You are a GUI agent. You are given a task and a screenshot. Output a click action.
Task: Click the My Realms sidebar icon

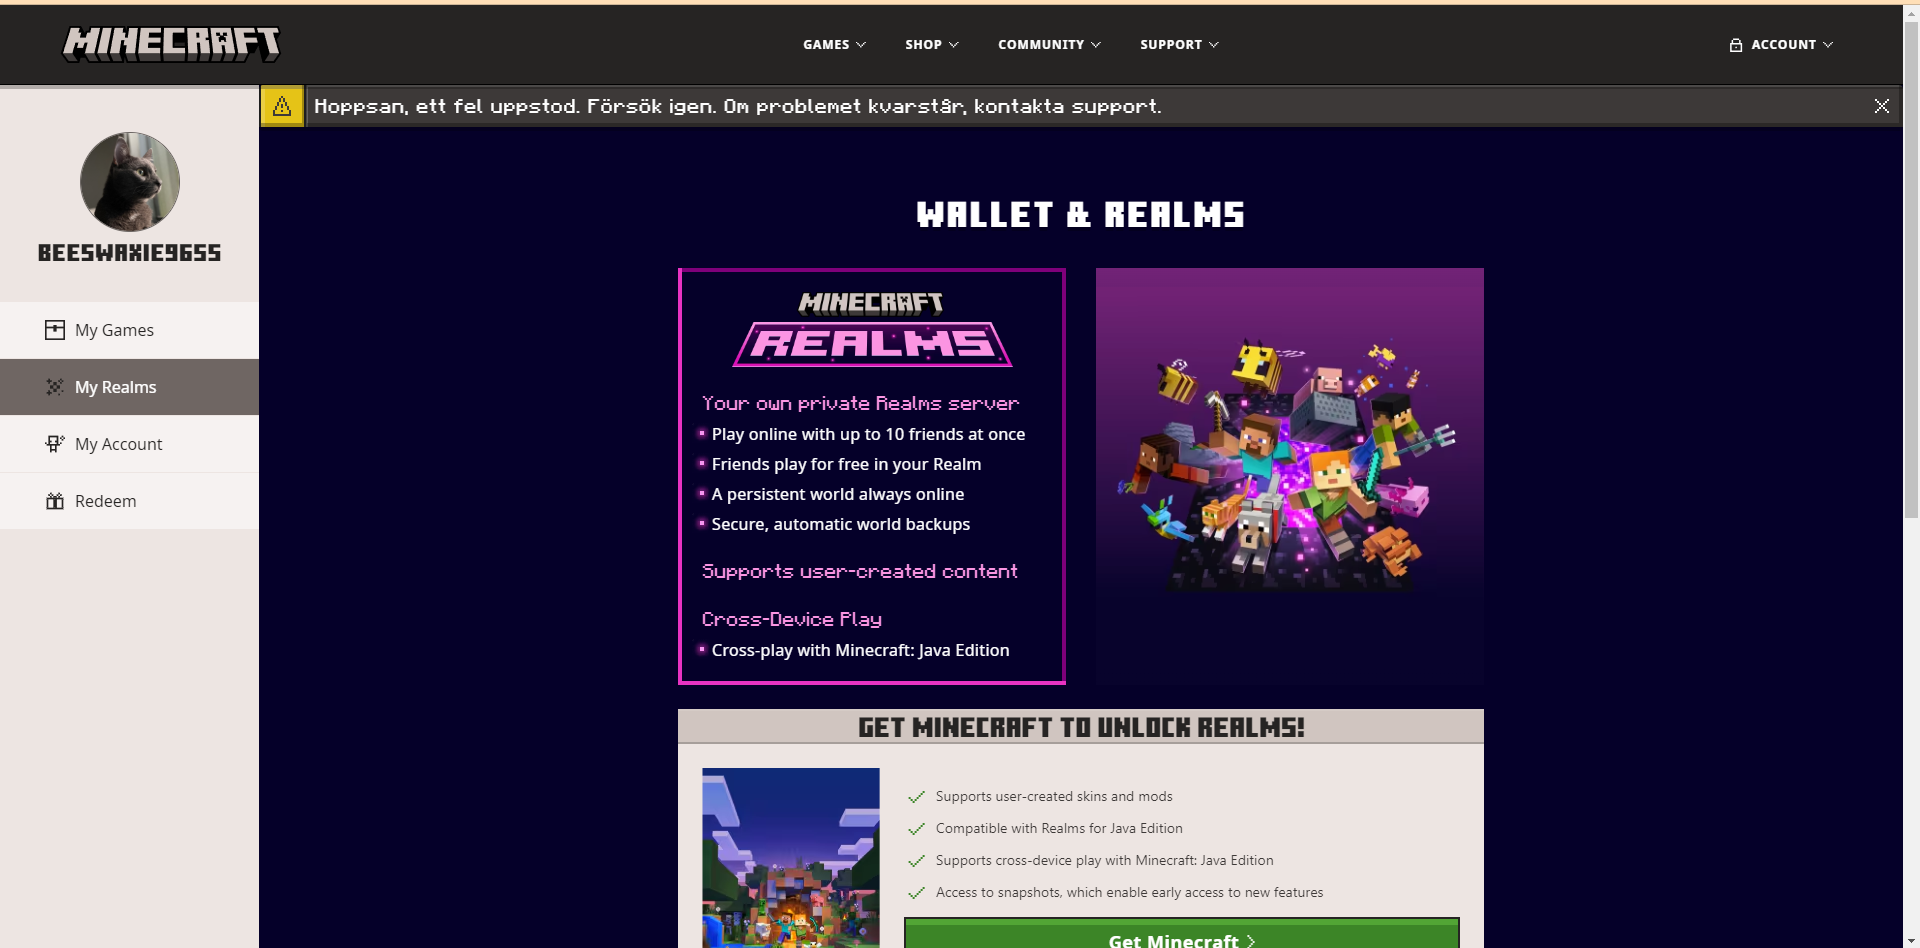[x=55, y=387]
